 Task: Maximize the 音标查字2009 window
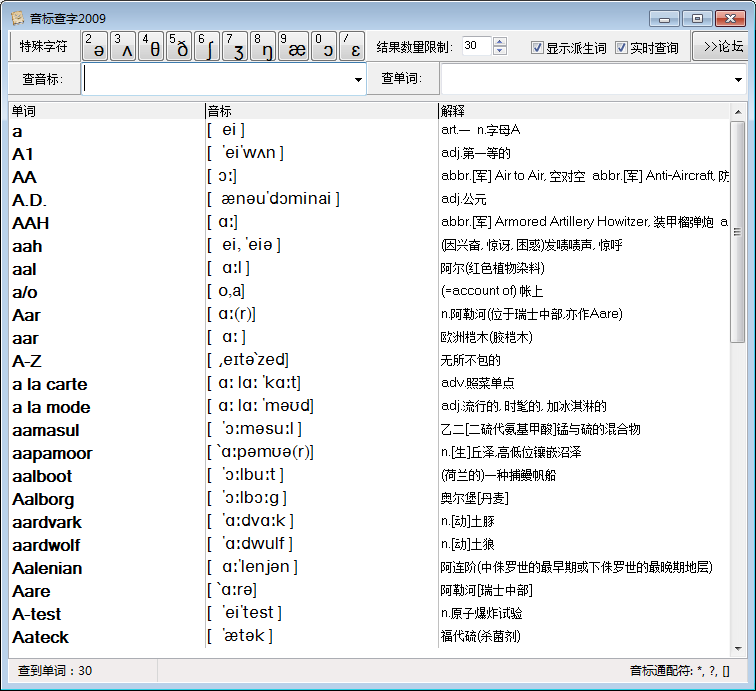(697, 19)
